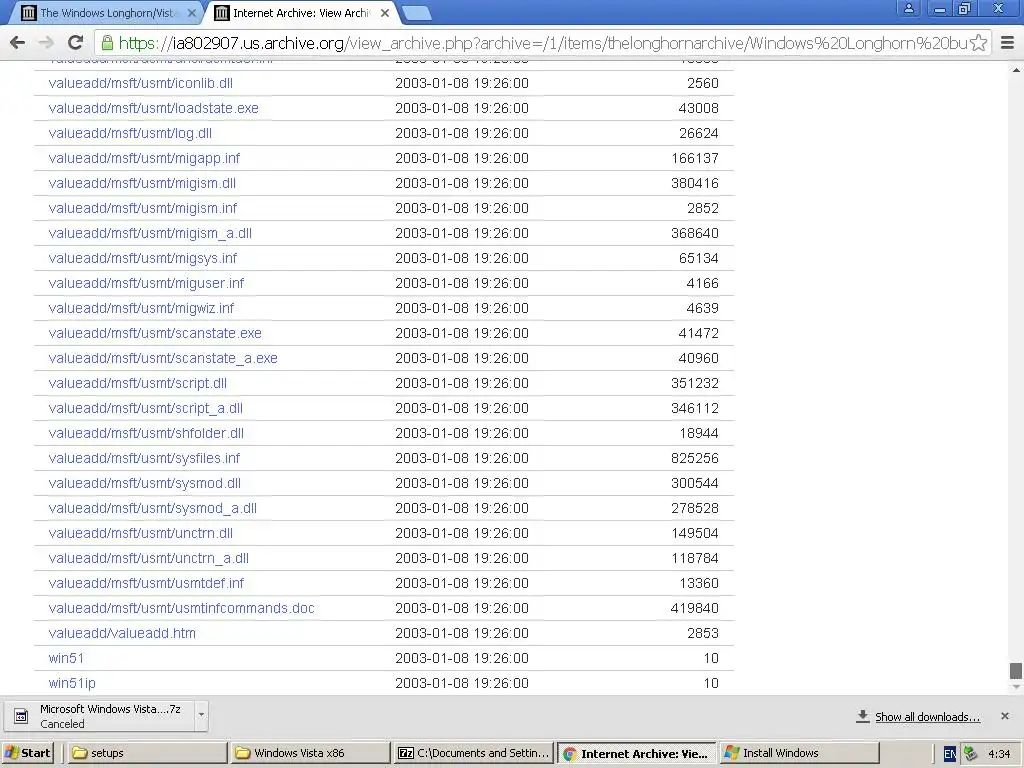Image resolution: width=1024 pixels, height=768 pixels.
Task: Open a new browser tab
Action: (x=415, y=13)
